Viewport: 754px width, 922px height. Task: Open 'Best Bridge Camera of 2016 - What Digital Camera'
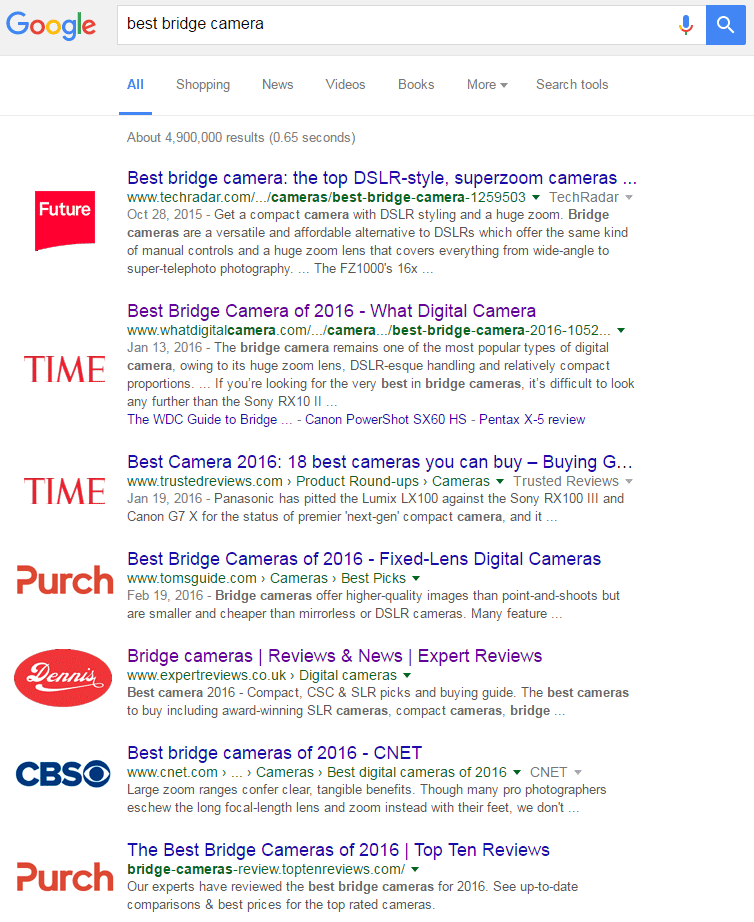(x=331, y=311)
